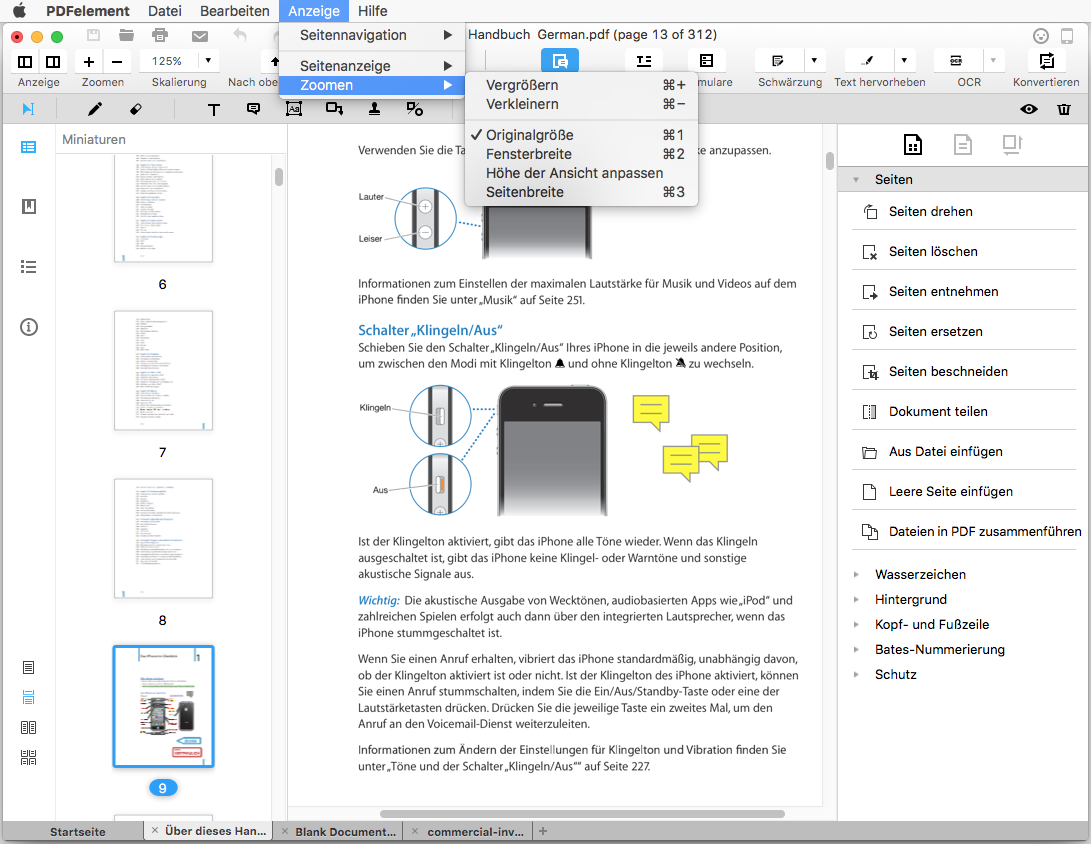This screenshot has height=844, width=1091.
Task: Open the 125% Skalierung dropdown arrow
Action: pyautogui.click(x=208, y=61)
